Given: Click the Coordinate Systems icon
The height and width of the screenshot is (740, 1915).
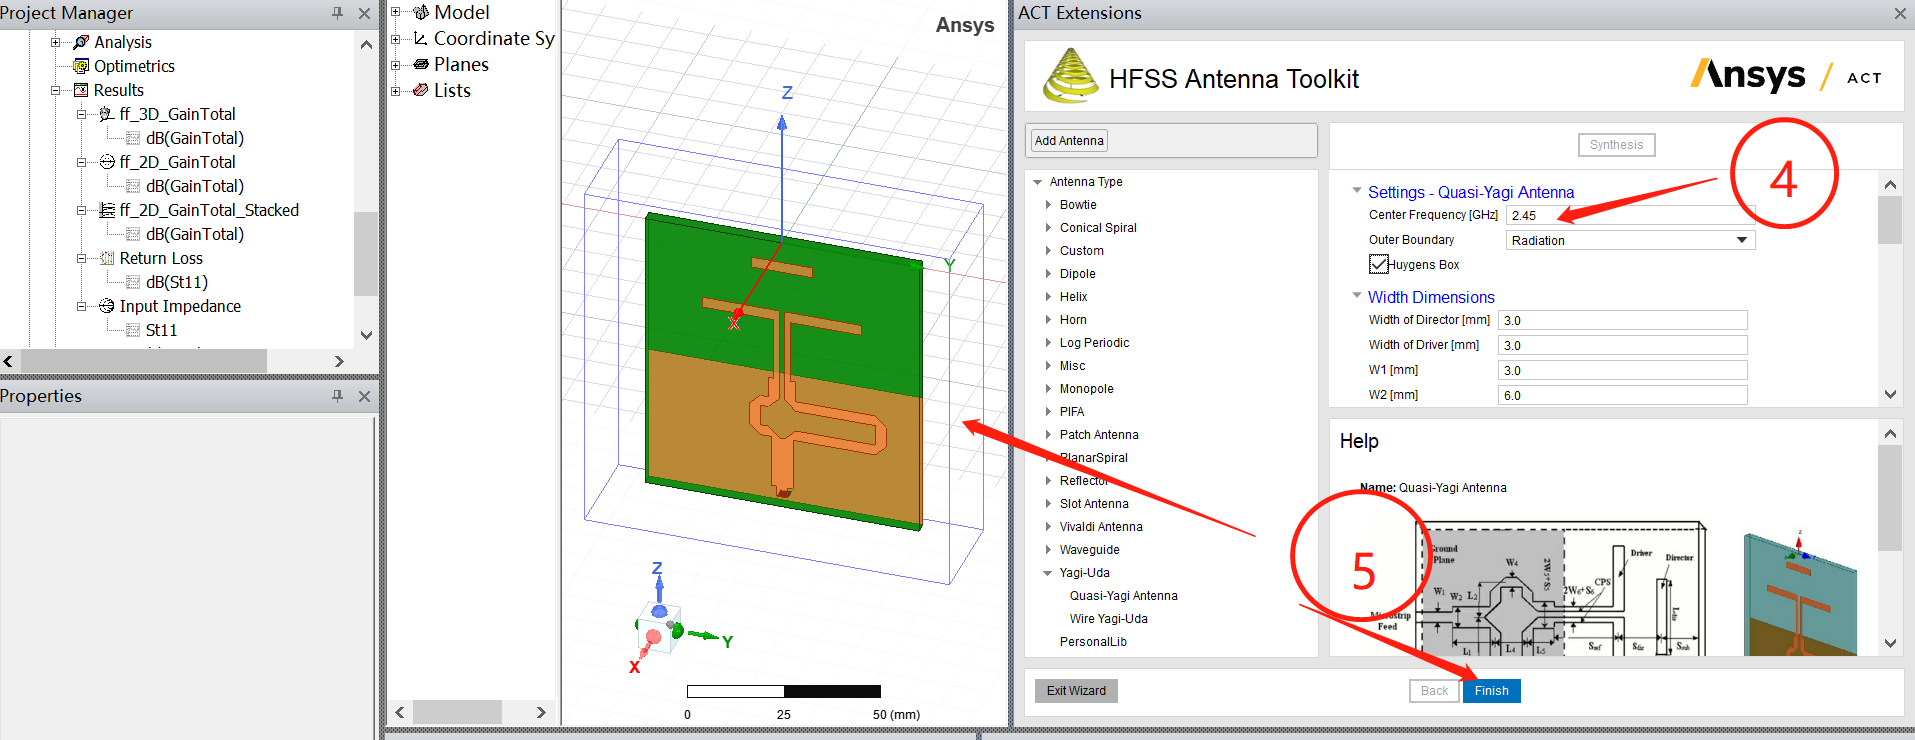Looking at the screenshot, I should [421, 38].
